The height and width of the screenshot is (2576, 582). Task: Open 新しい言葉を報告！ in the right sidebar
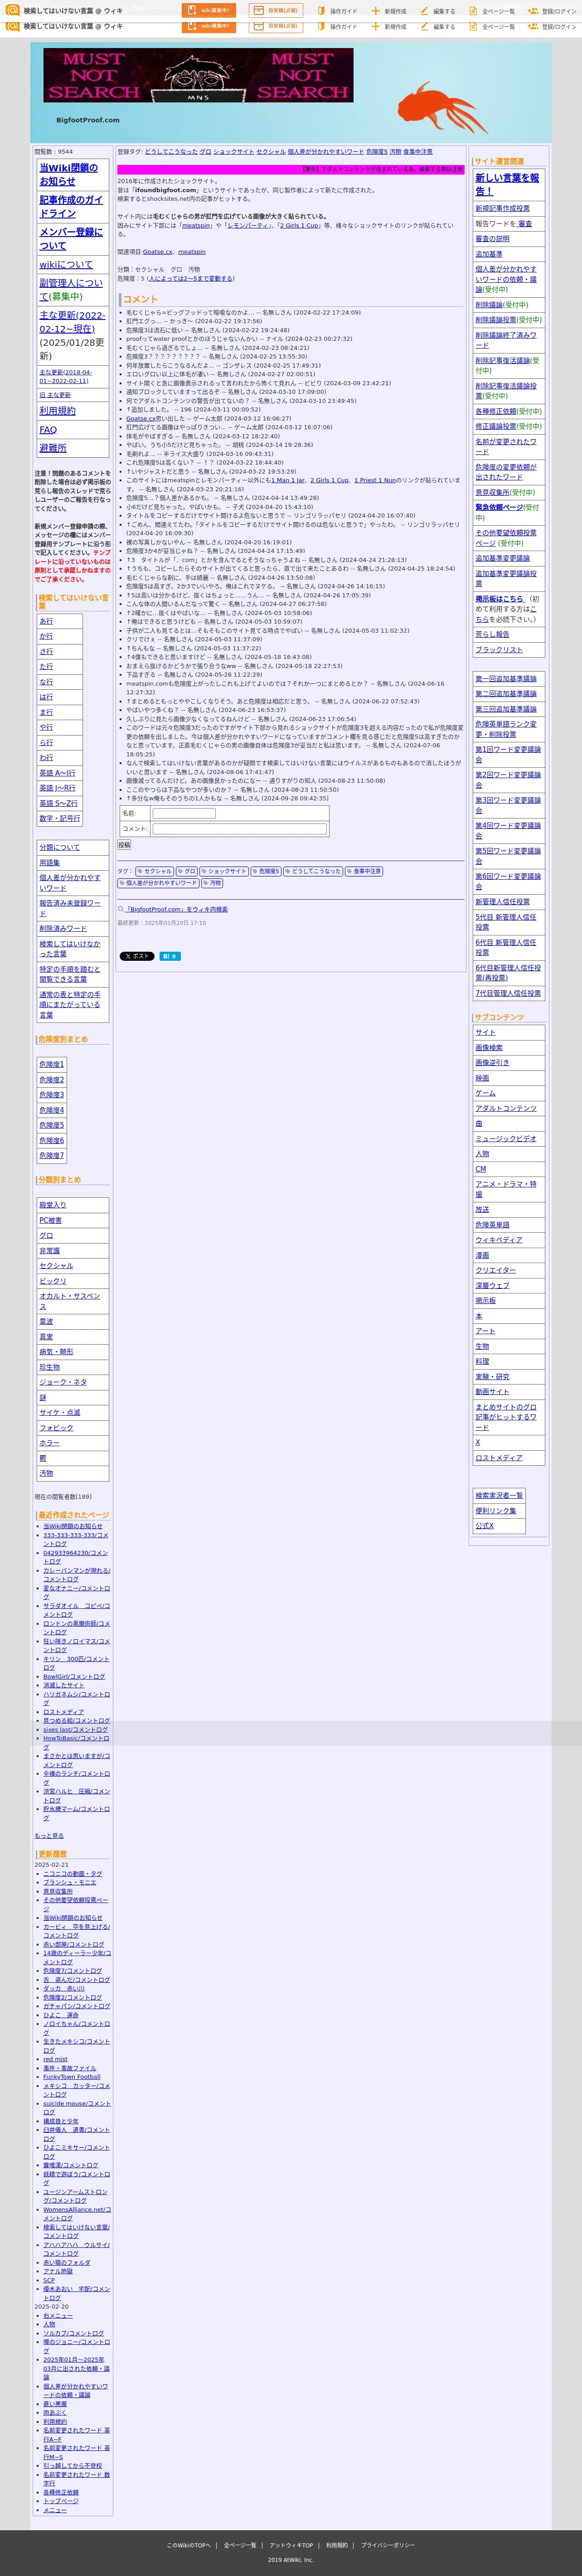tap(507, 184)
